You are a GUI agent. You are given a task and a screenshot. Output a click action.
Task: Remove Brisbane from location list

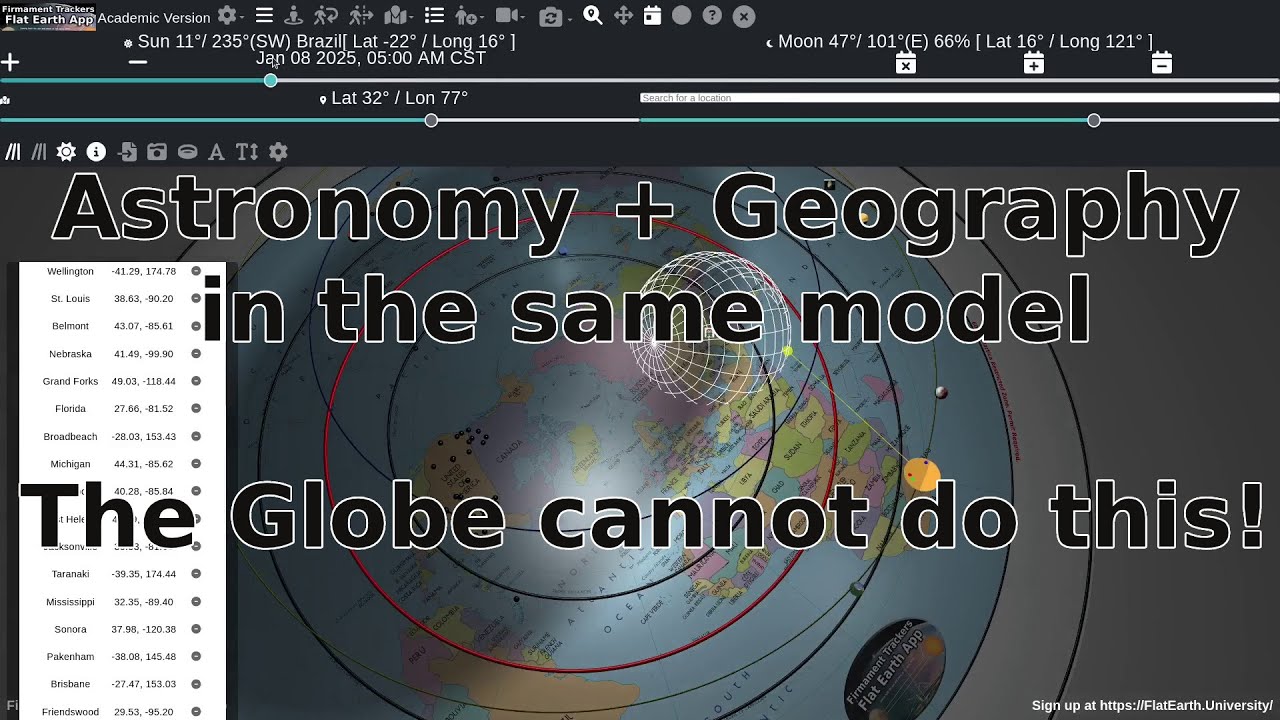point(196,684)
